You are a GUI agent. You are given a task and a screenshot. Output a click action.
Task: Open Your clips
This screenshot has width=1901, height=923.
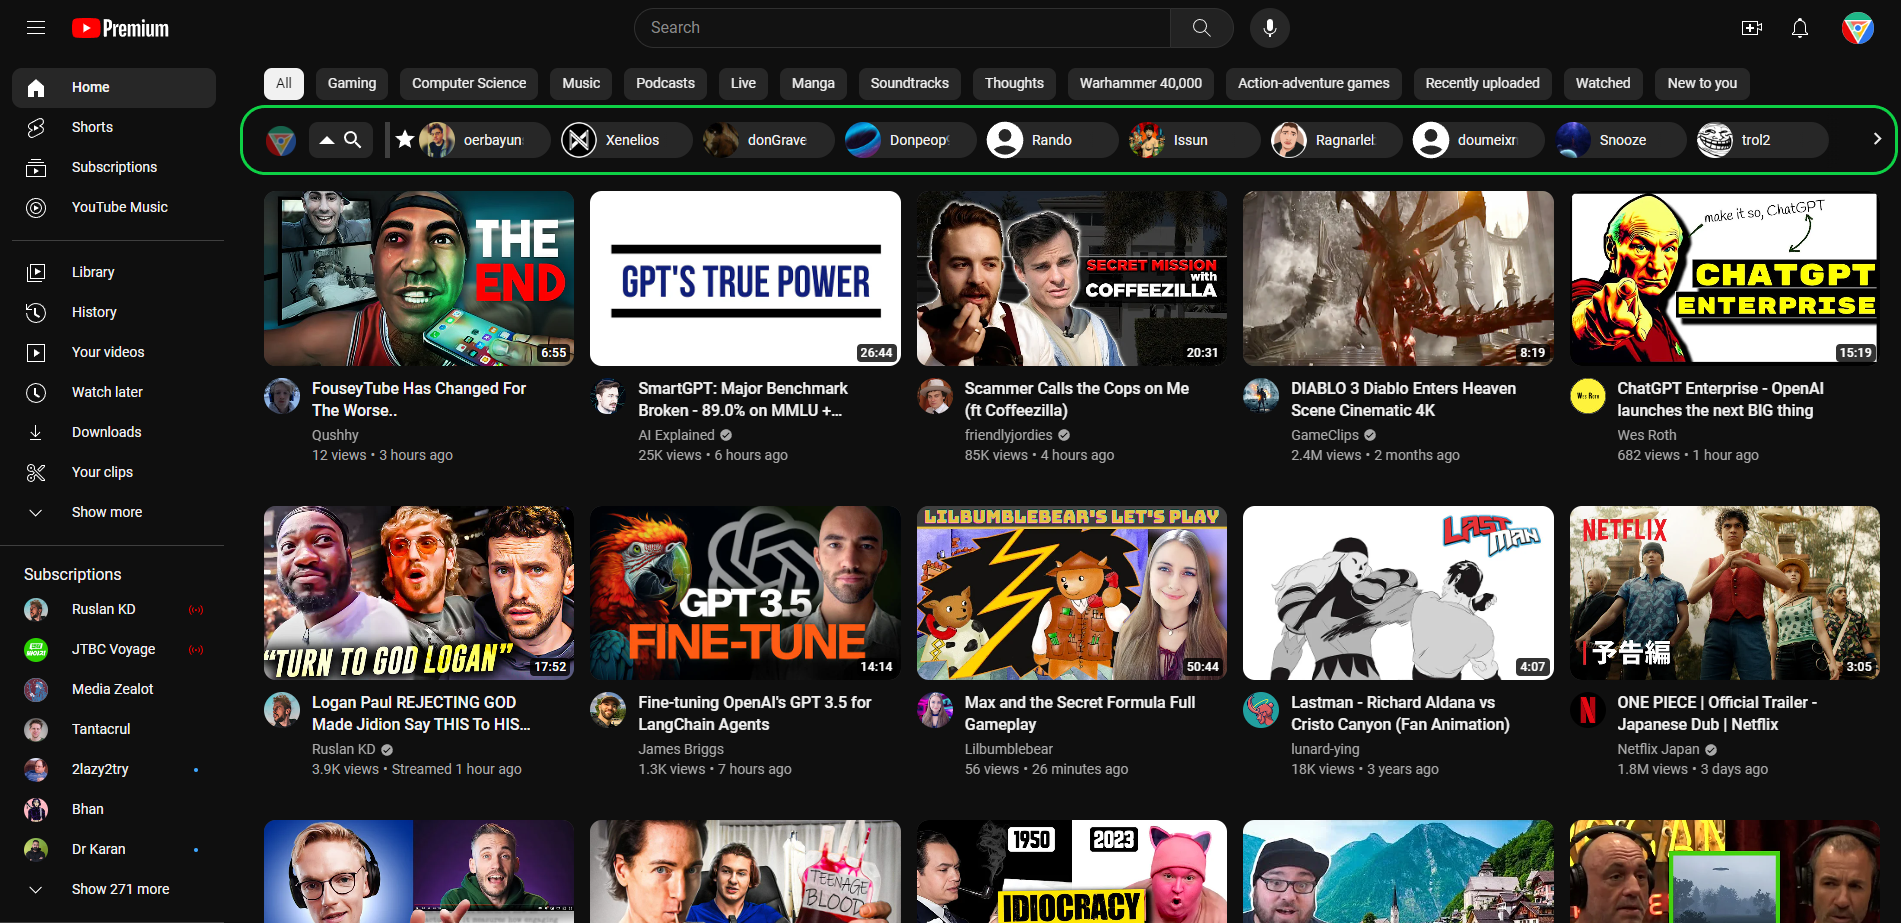[x=114, y=472]
